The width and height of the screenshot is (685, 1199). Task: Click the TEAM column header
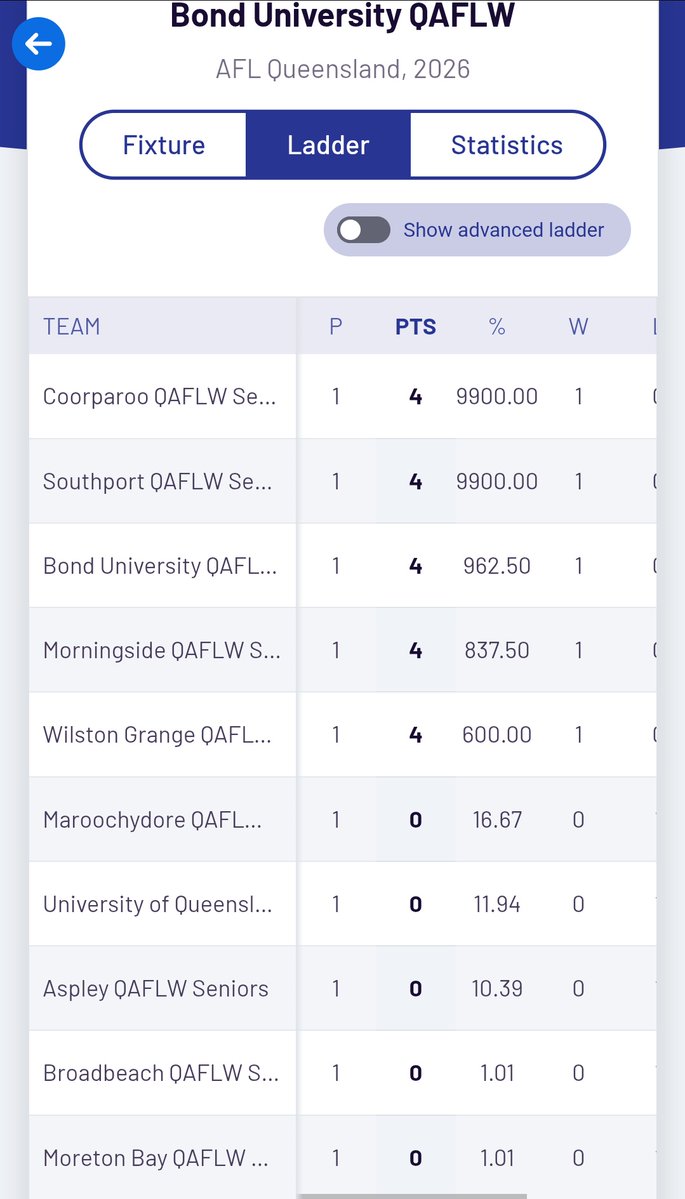pos(72,327)
